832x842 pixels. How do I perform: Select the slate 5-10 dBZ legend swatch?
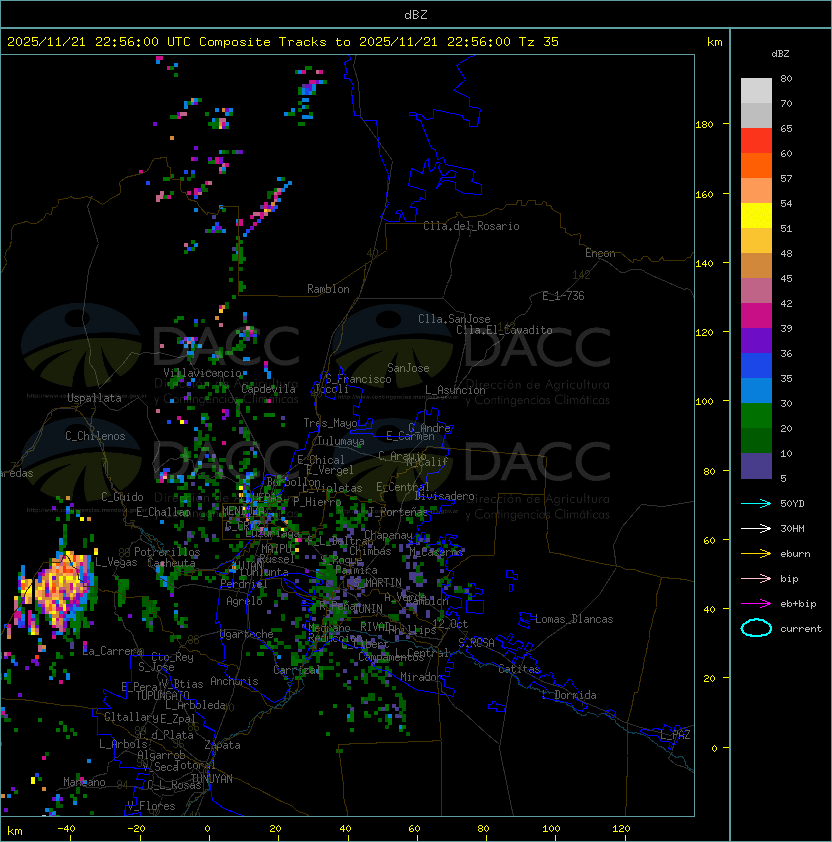point(756,466)
